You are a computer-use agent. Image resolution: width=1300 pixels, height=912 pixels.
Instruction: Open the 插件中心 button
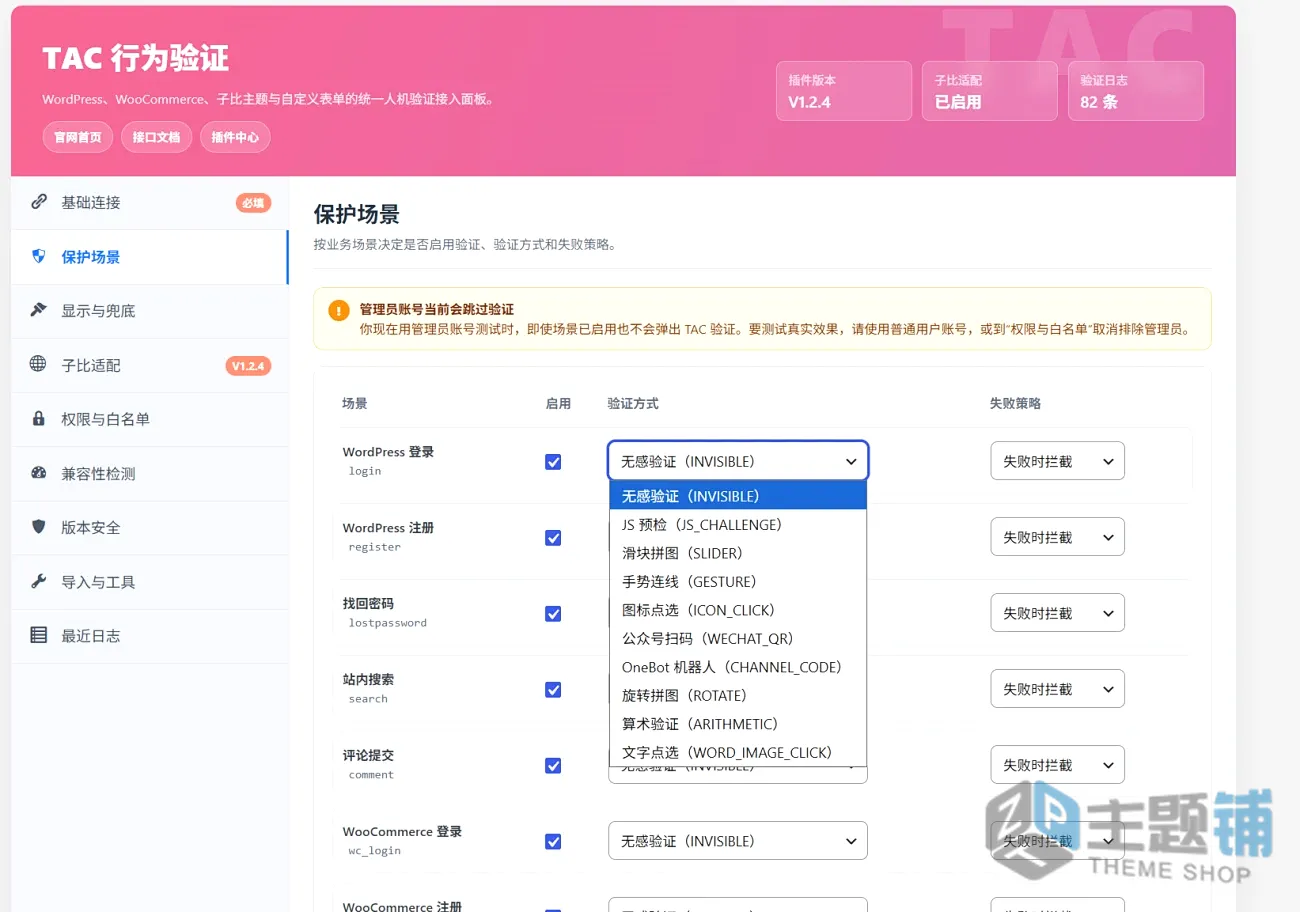(235, 137)
